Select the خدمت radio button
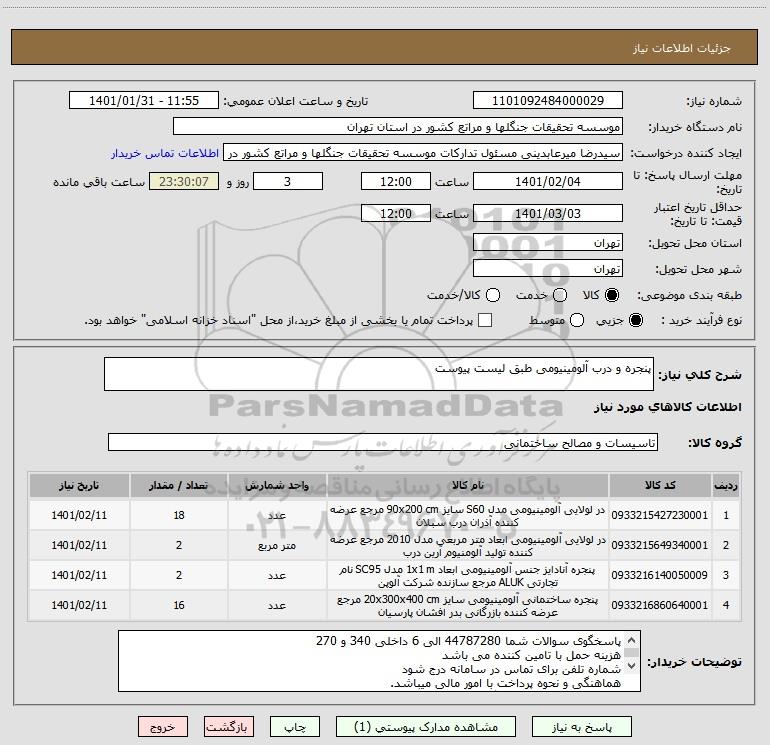Viewport: 770px width, 745px height. coord(560,295)
